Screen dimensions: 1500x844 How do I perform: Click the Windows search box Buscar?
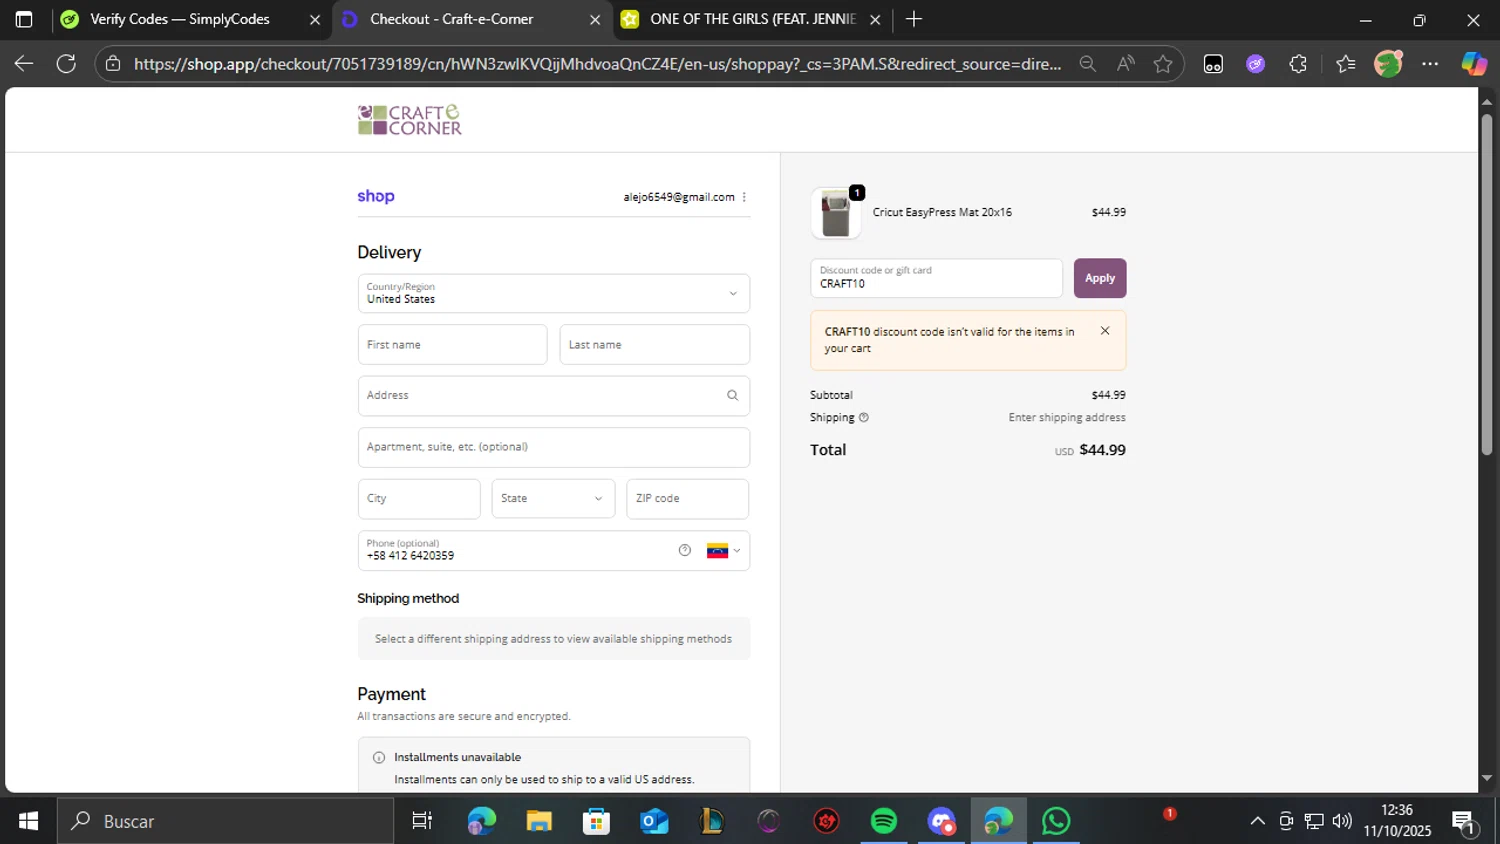(225, 821)
